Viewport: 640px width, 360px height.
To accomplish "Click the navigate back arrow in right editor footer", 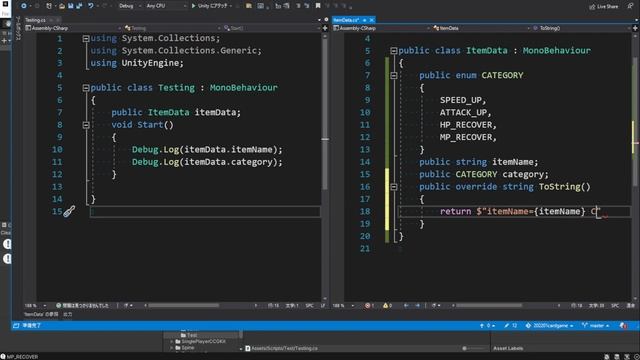I will [406, 305].
